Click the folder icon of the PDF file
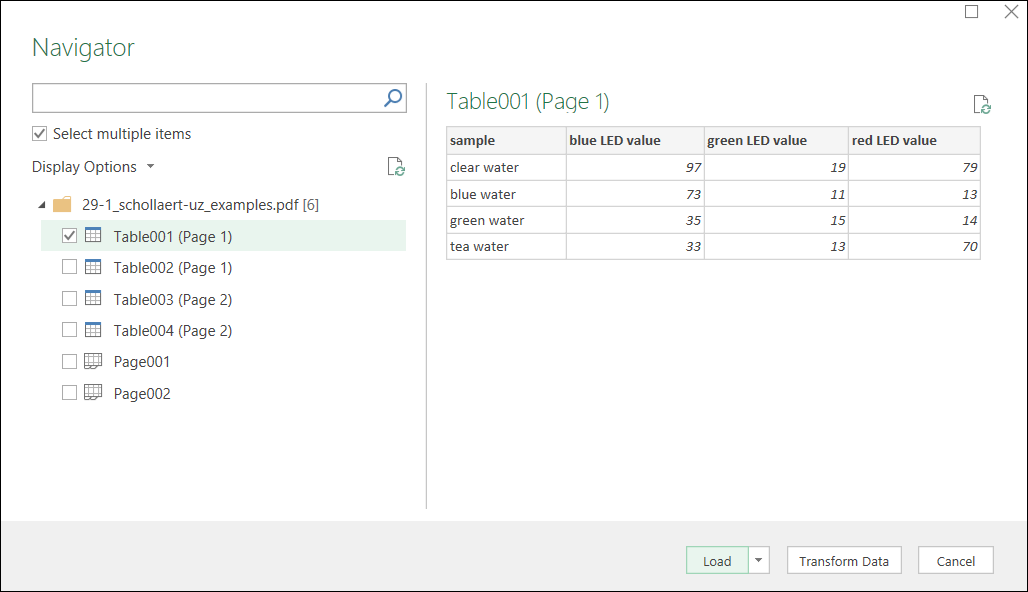 point(62,205)
